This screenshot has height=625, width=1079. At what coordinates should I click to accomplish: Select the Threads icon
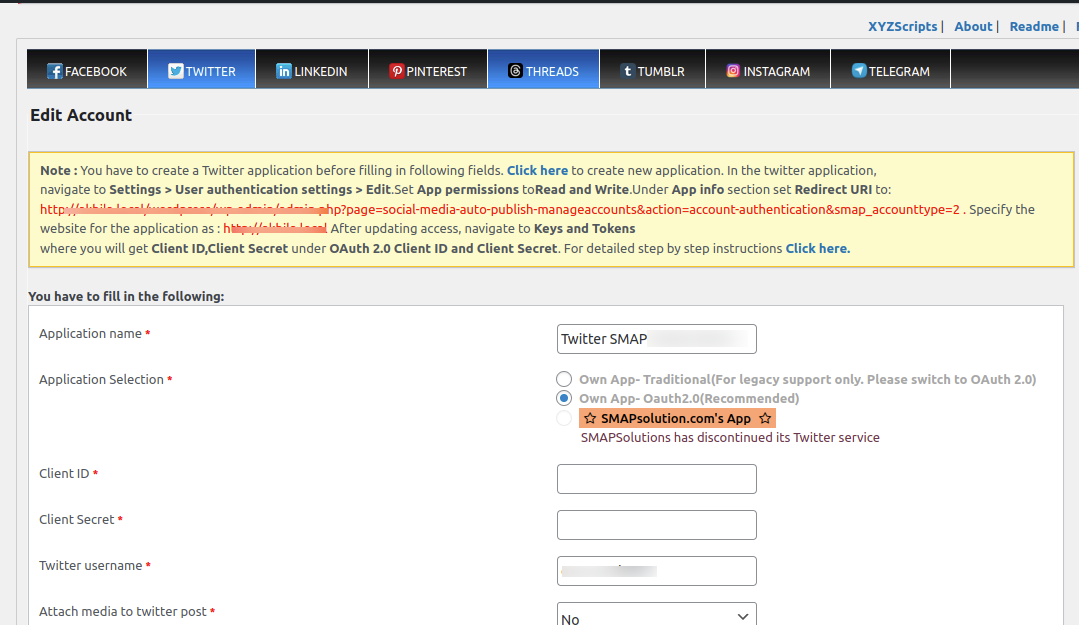click(516, 70)
